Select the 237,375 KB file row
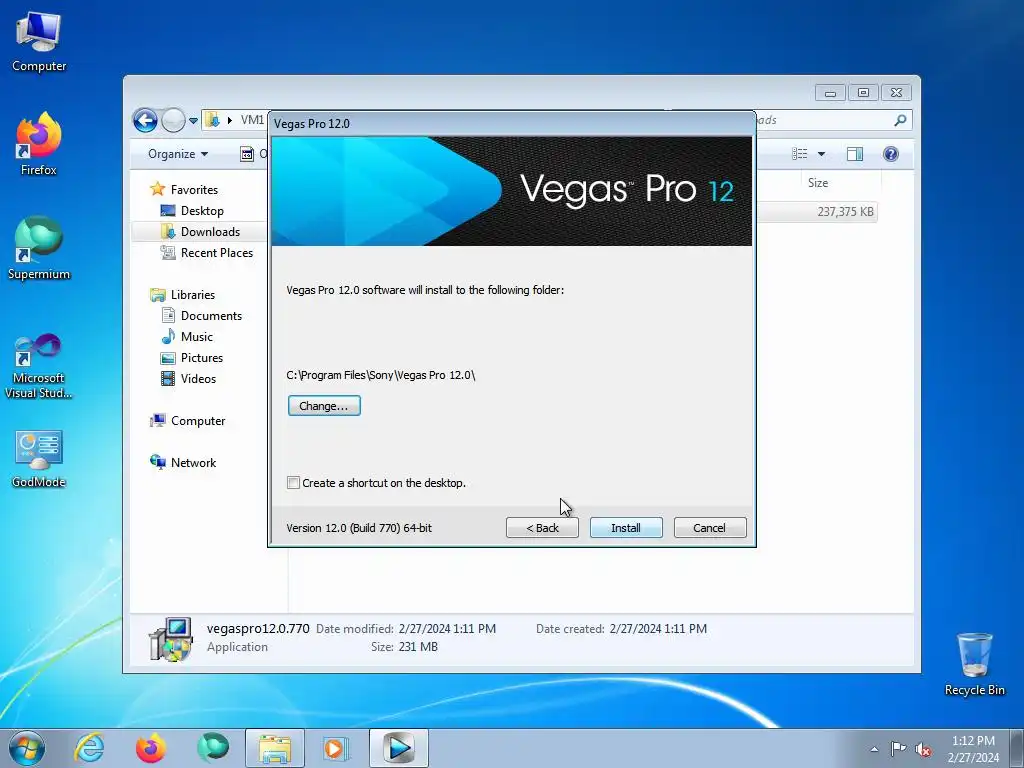The image size is (1024, 768). pos(816,212)
